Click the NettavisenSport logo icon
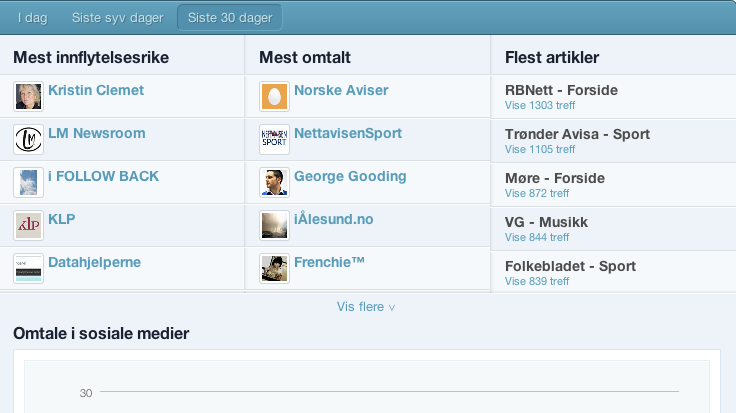 point(274,139)
